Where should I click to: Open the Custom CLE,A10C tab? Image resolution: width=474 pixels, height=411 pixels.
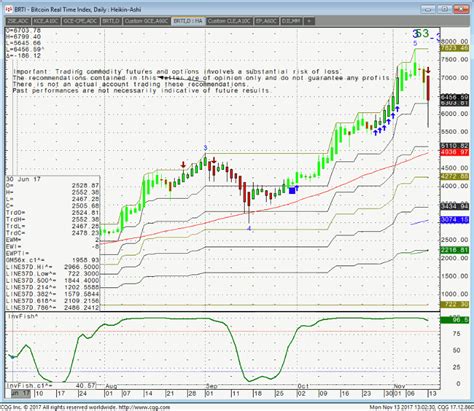[229, 21]
